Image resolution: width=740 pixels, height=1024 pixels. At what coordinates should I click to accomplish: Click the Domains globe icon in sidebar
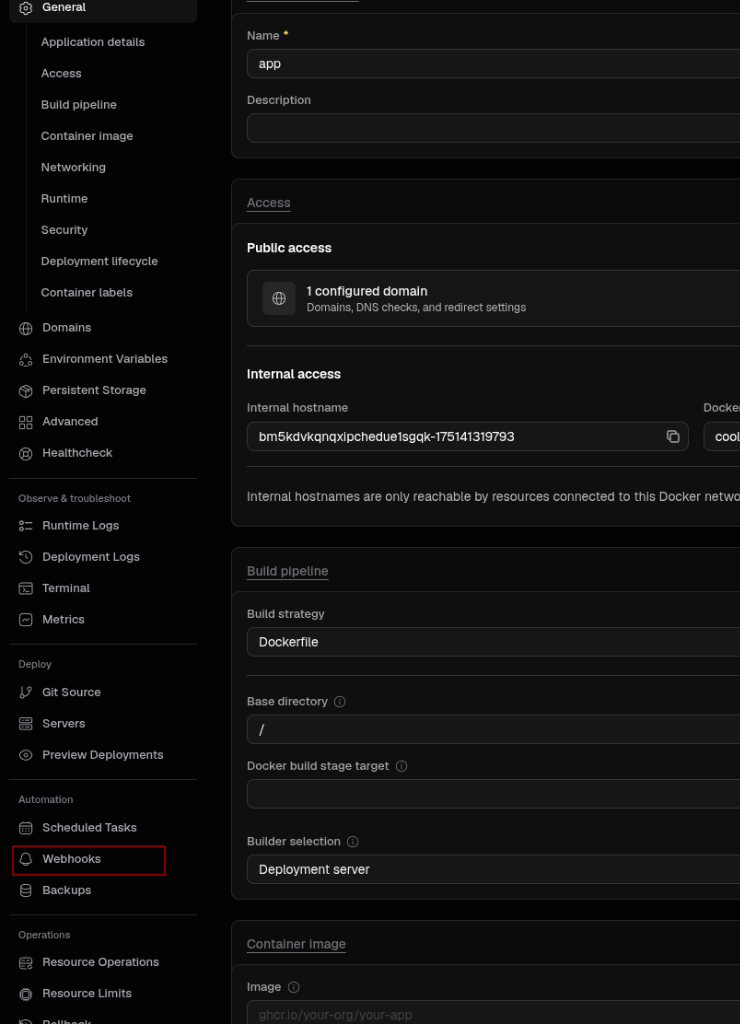(x=25, y=328)
